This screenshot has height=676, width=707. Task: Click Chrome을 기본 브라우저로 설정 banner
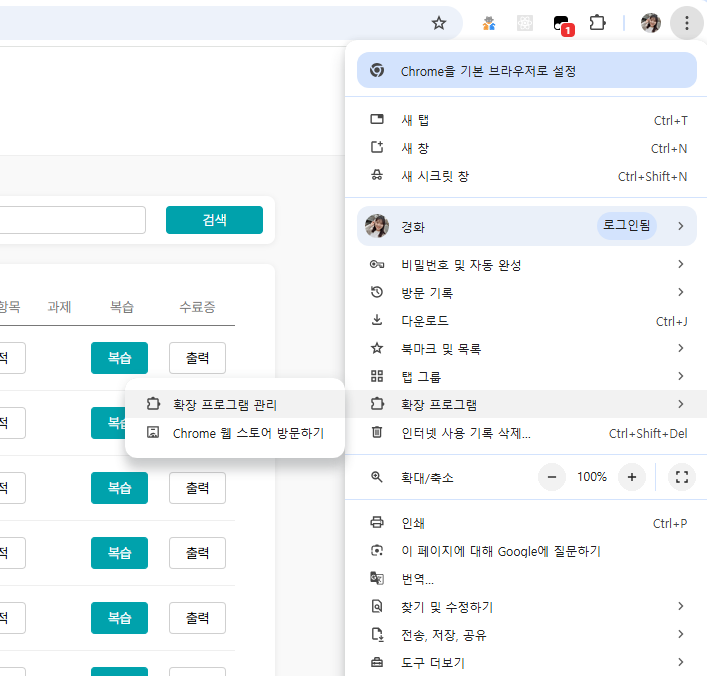click(526, 71)
